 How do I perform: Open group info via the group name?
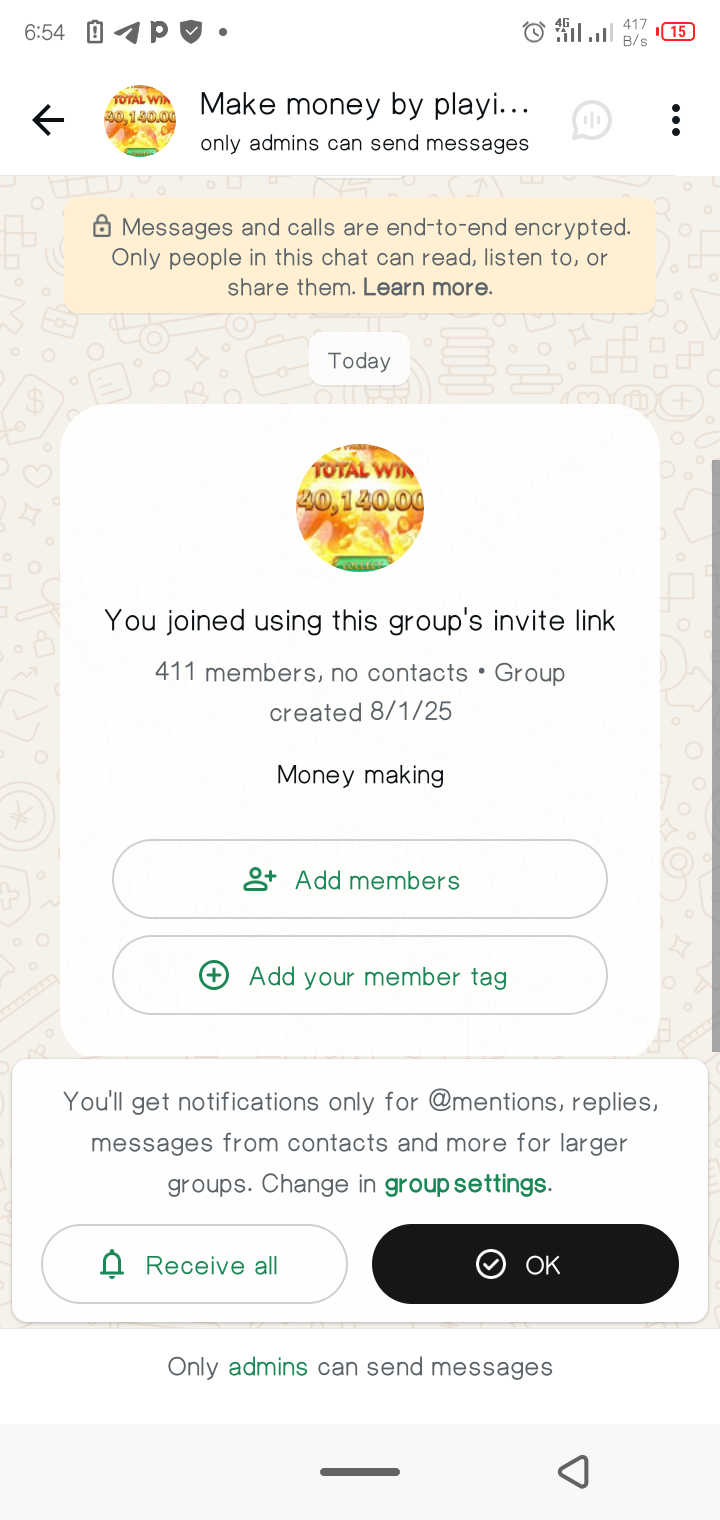364,105
